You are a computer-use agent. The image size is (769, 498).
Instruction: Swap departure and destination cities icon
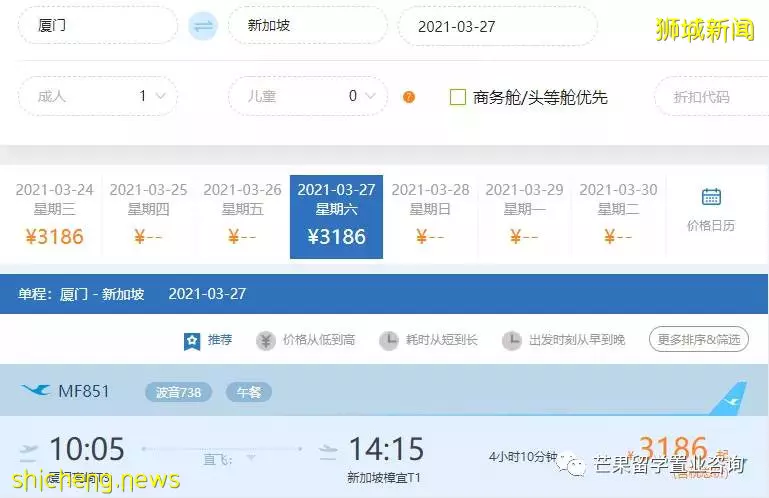point(203,26)
